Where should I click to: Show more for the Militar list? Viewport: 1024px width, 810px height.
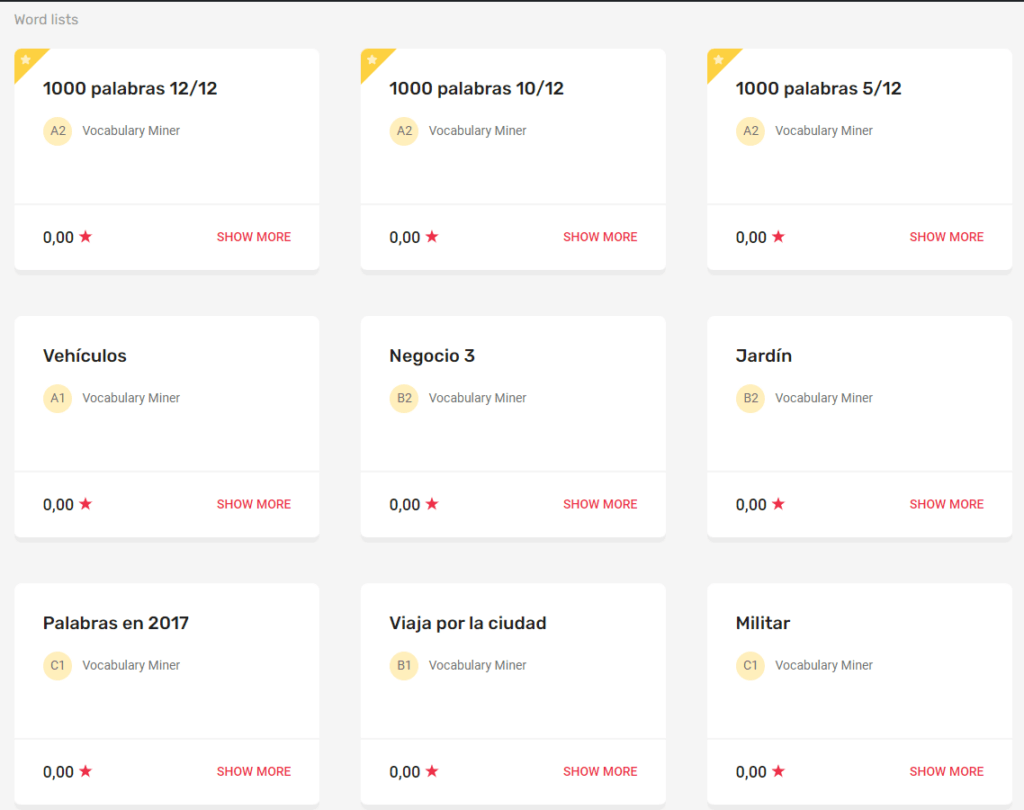(x=946, y=771)
